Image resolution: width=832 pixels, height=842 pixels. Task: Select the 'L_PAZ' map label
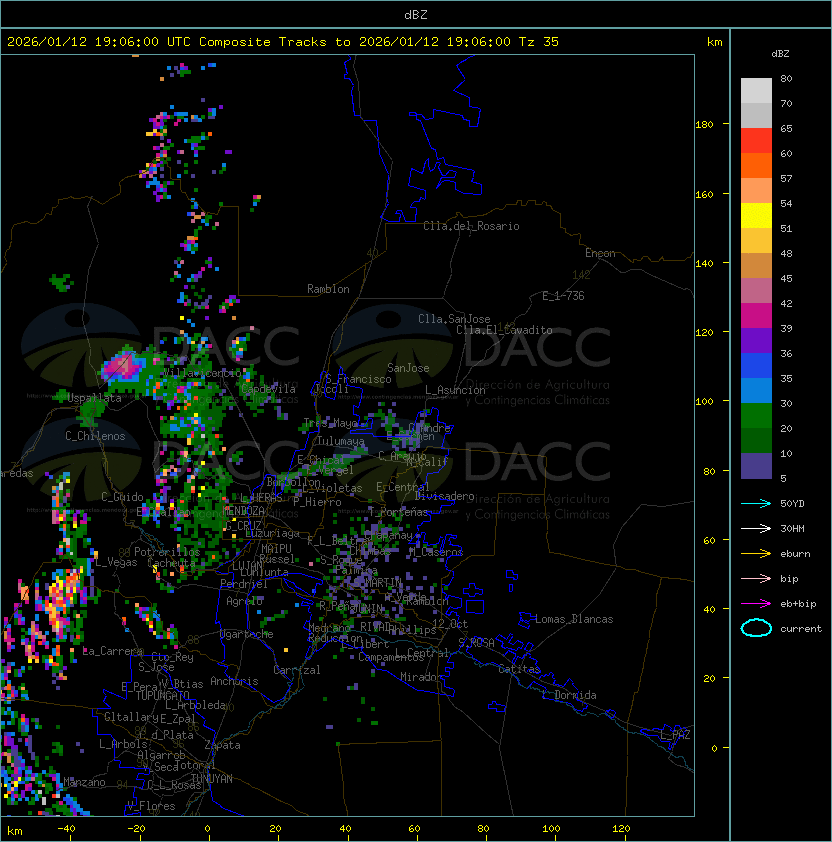pos(675,735)
